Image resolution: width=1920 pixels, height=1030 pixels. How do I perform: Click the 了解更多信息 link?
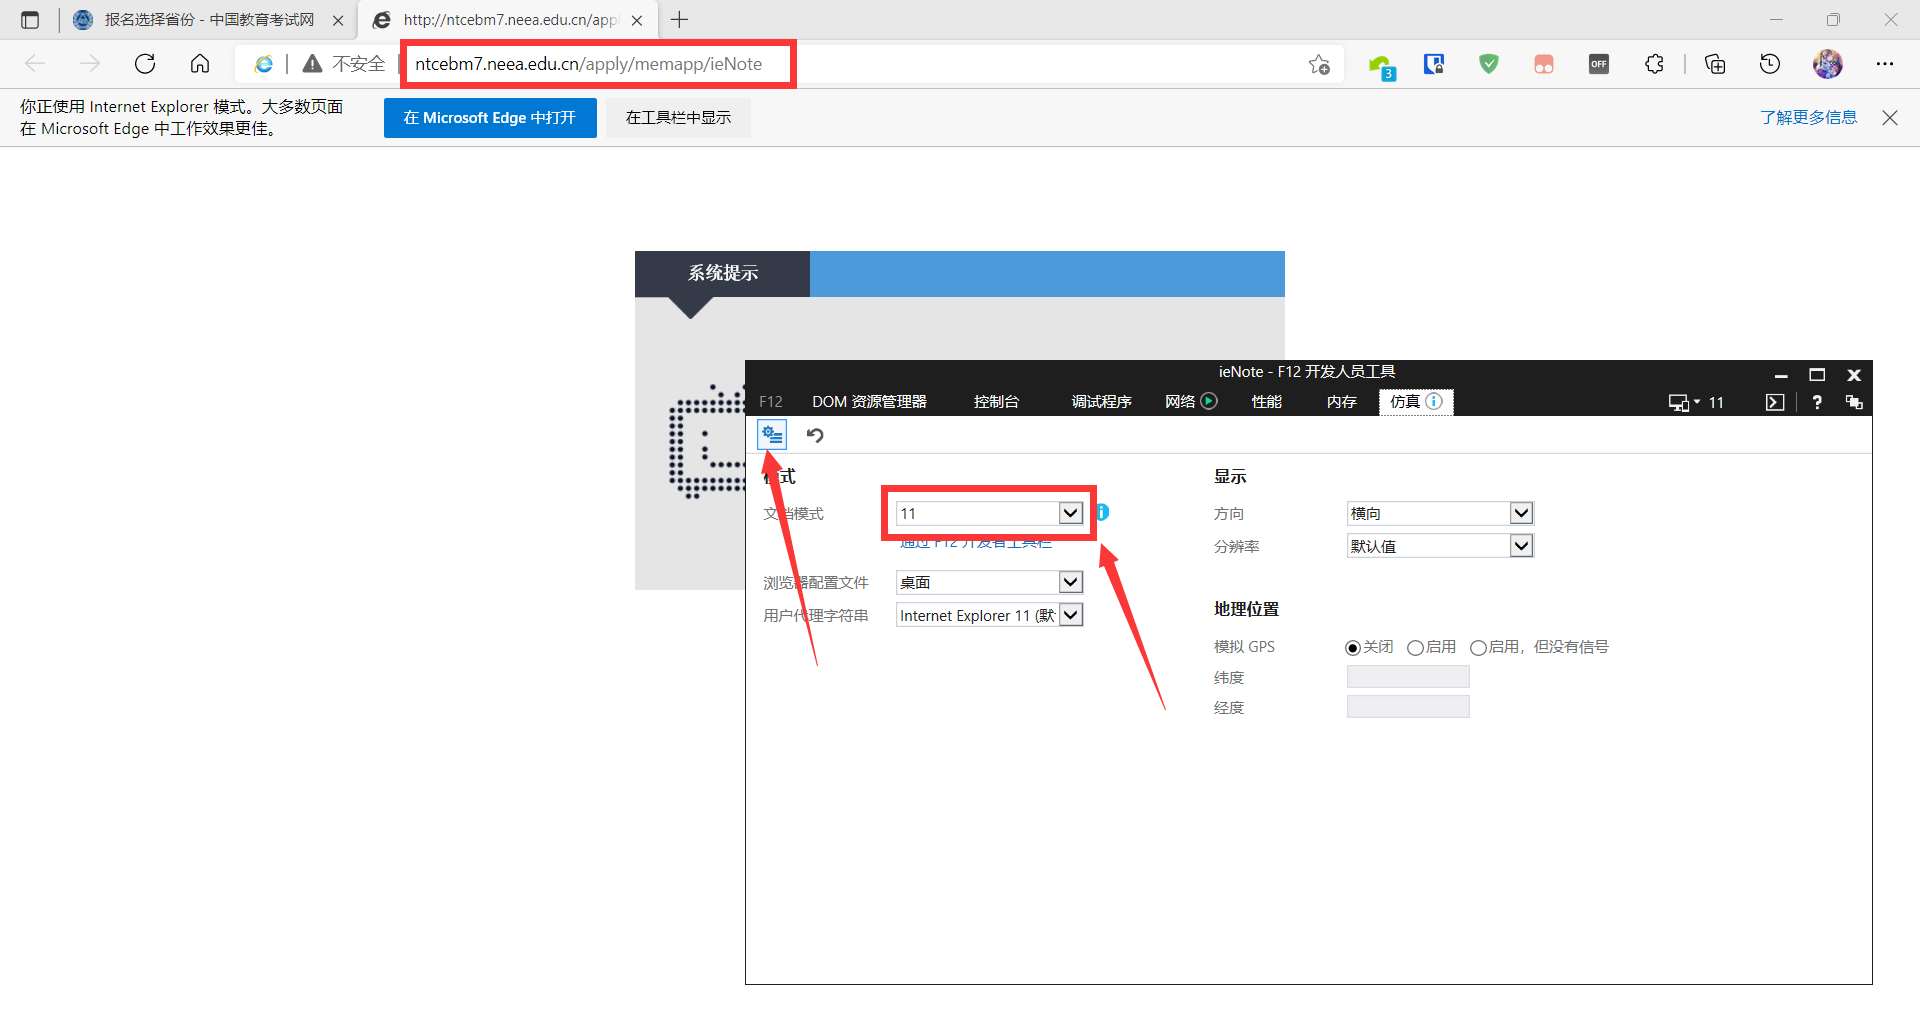coord(1808,118)
